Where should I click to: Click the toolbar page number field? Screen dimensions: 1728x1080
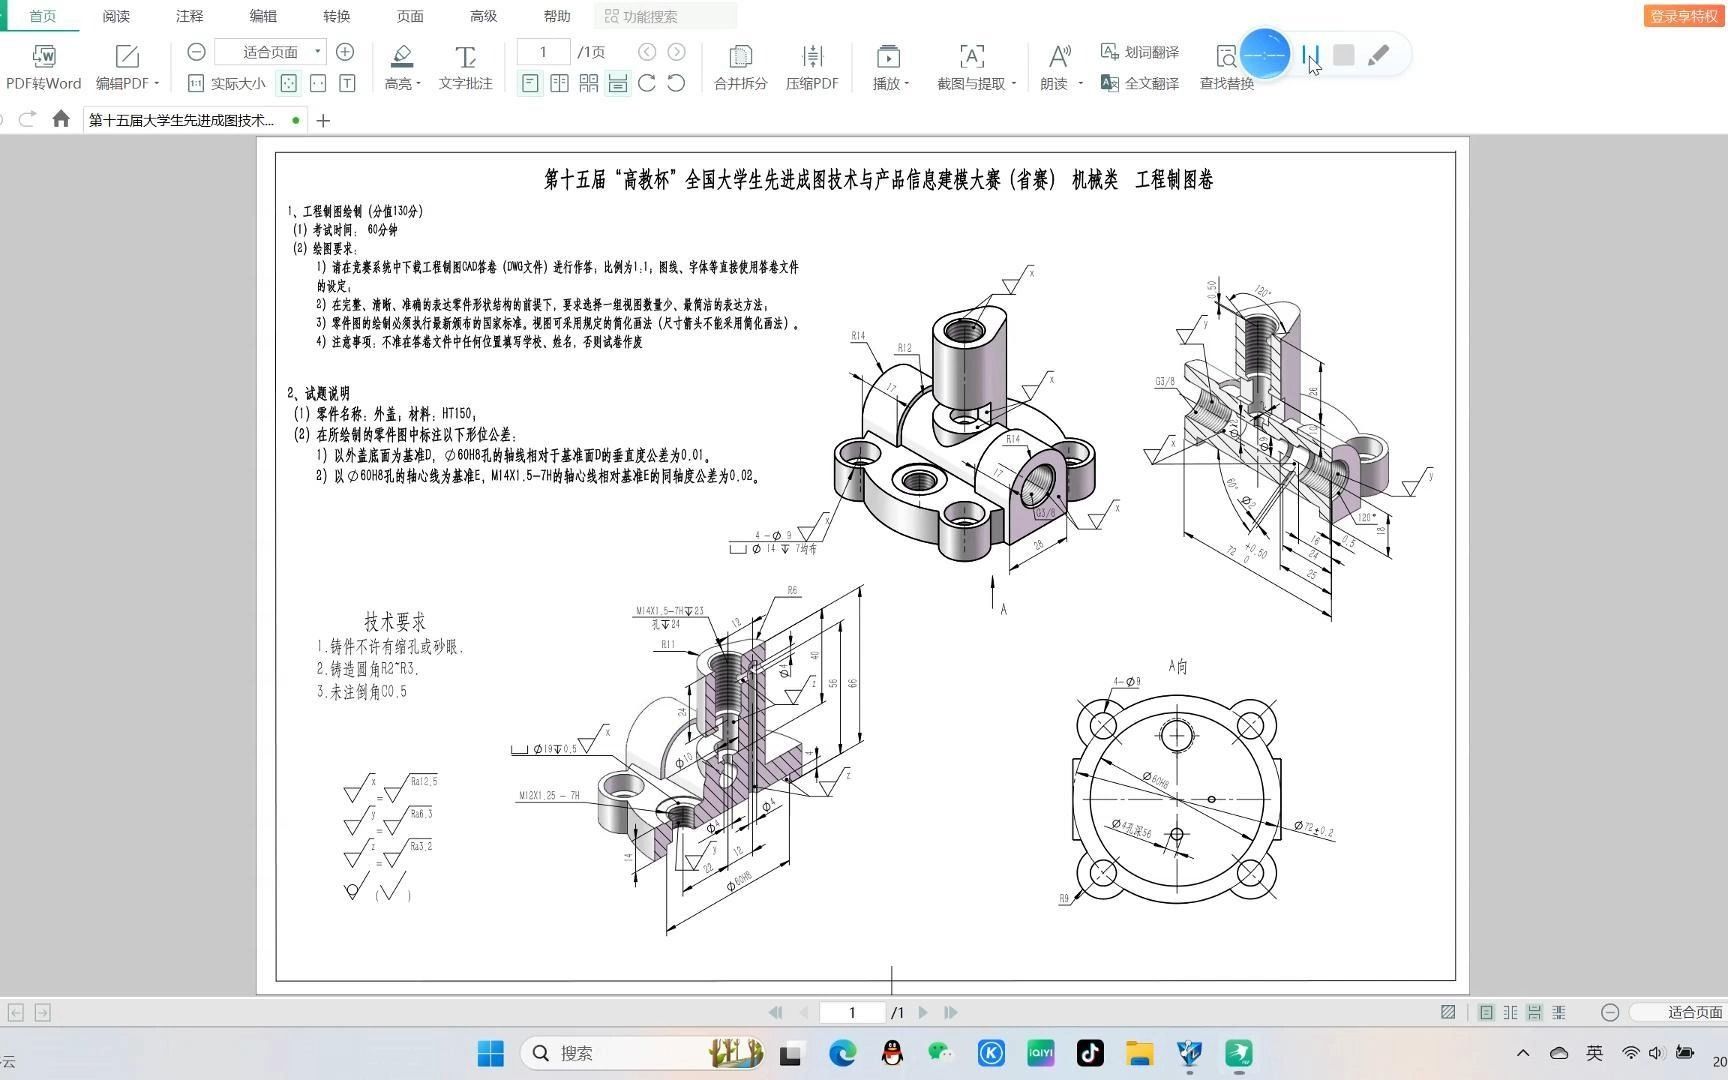pos(544,52)
